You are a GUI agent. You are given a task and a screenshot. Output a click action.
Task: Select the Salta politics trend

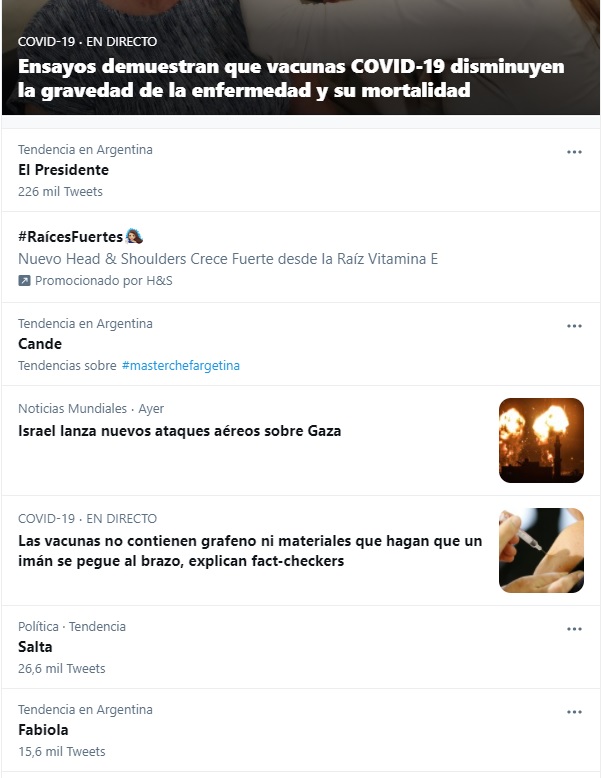(301, 647)
